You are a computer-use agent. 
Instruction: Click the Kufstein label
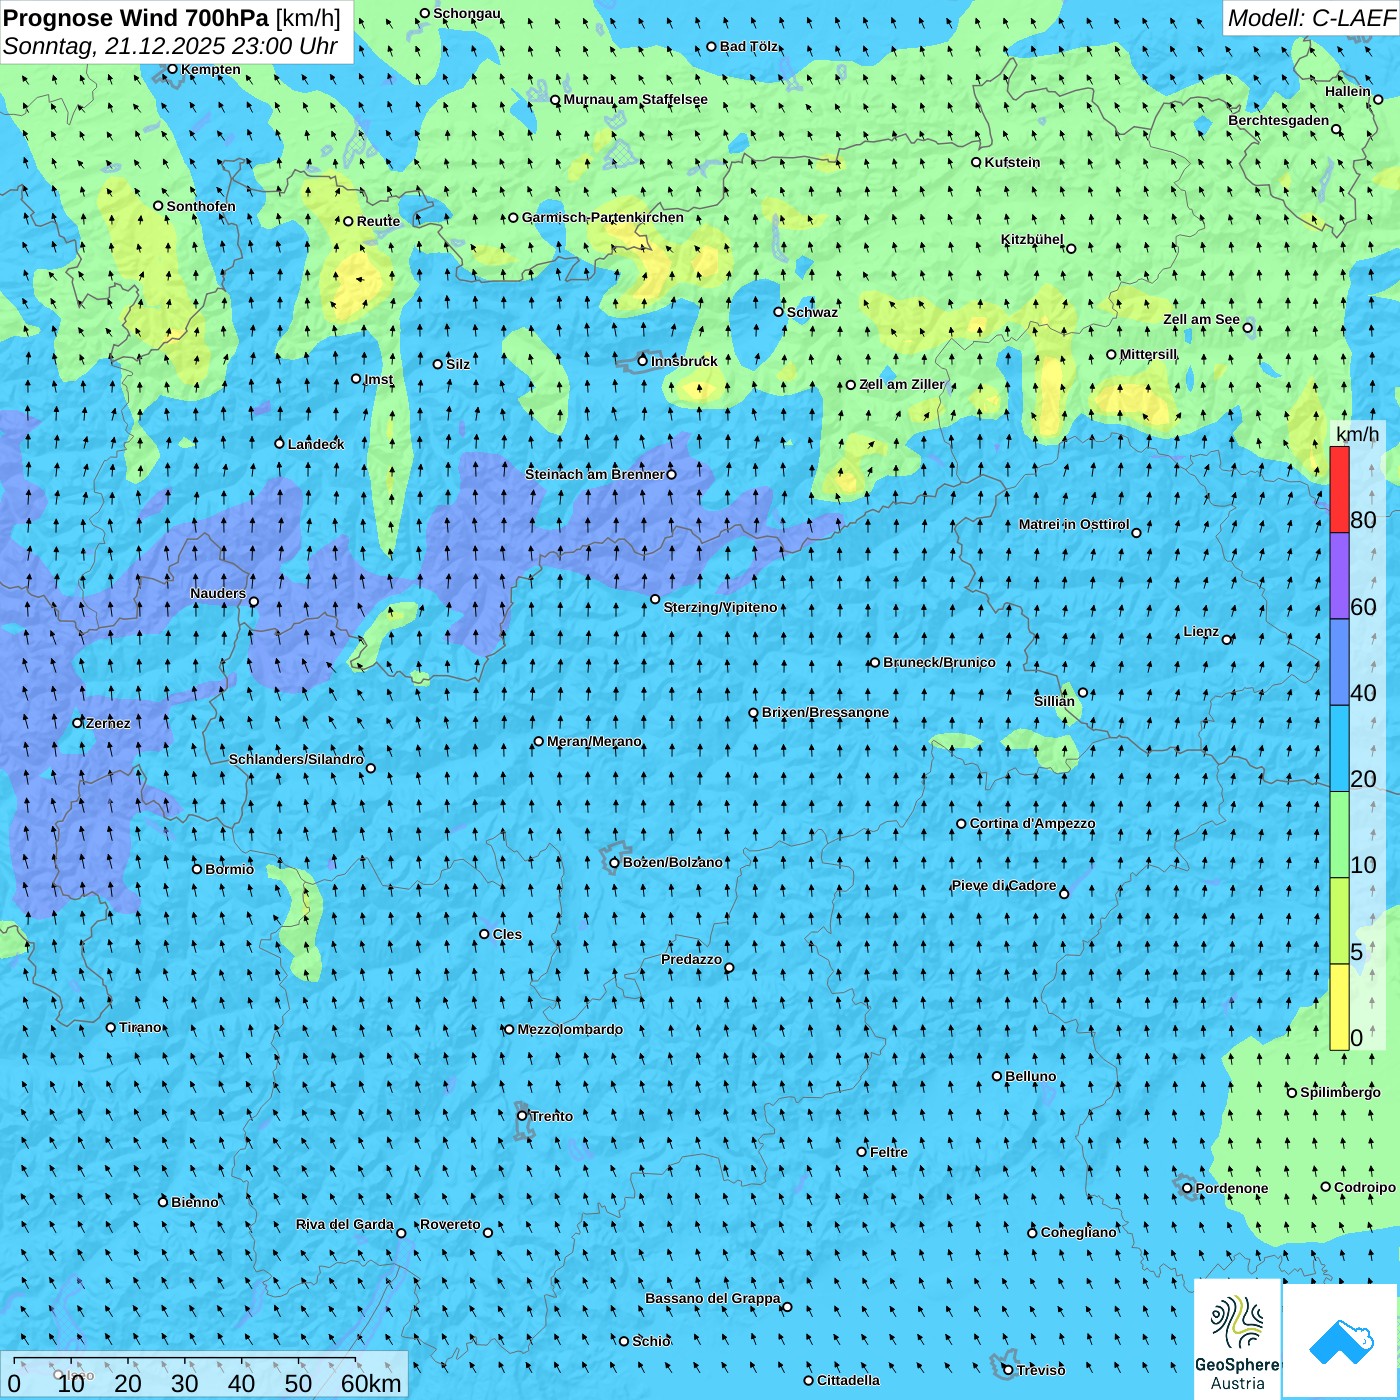click(x=1012, y=162)
